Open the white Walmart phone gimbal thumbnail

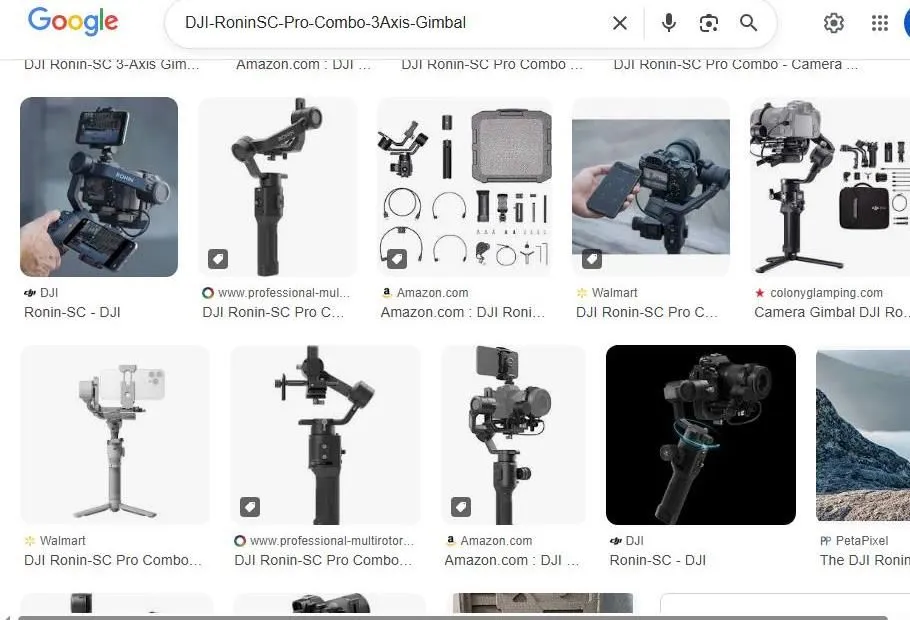pyautogui.click(x=115, y=435)
